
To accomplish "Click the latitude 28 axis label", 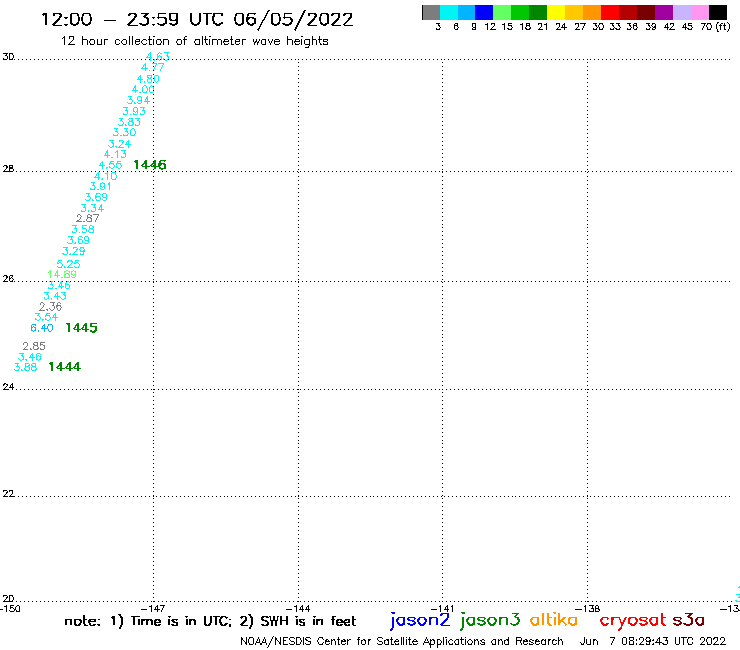I will [8, 169].
